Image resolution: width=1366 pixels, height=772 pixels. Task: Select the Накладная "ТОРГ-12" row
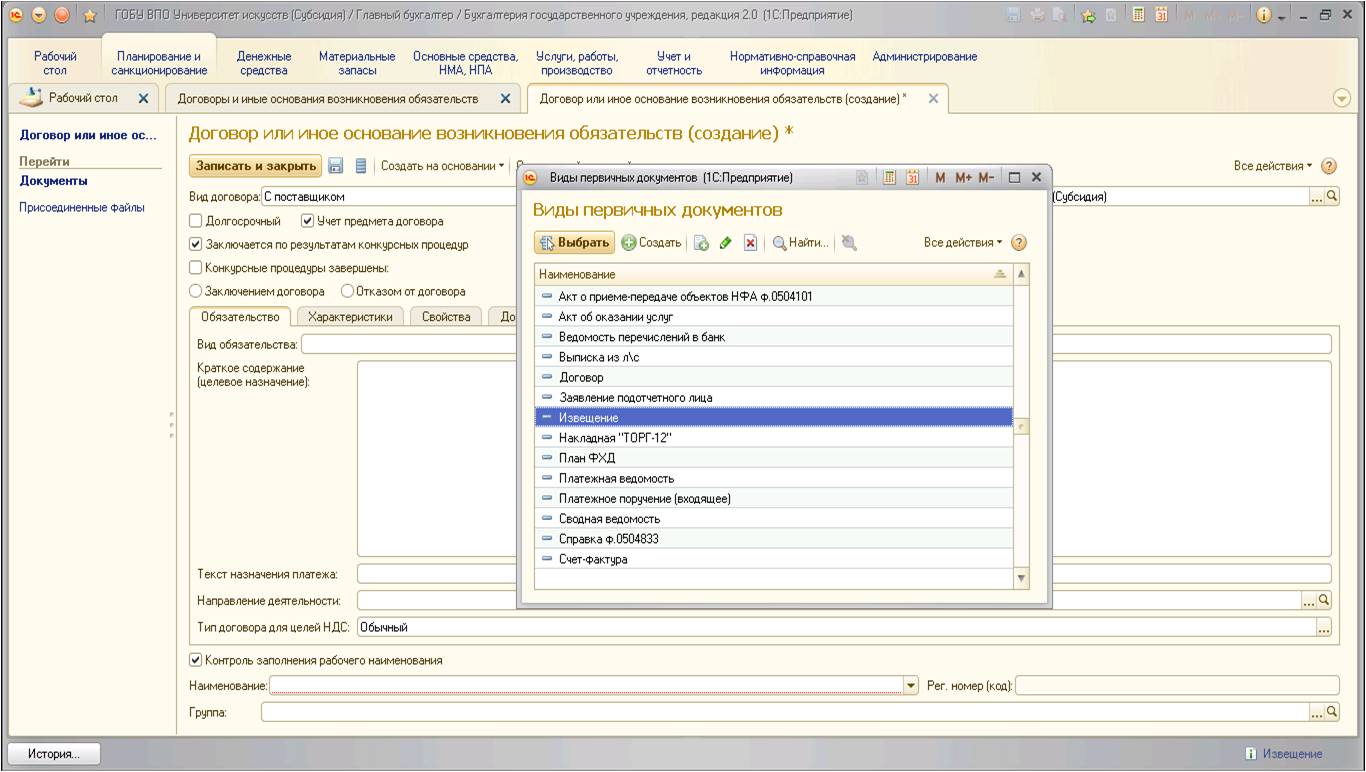coord(774,438)
